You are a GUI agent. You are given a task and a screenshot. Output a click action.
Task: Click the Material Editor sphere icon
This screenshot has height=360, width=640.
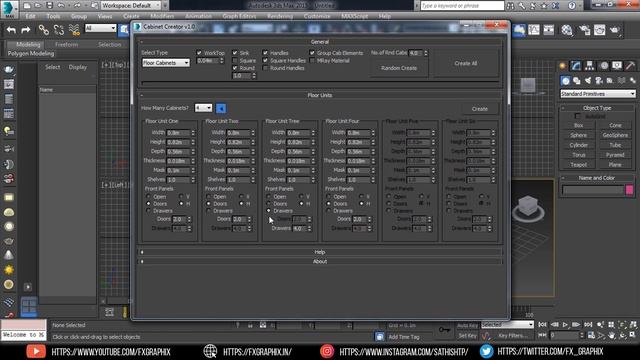[567, 30]
